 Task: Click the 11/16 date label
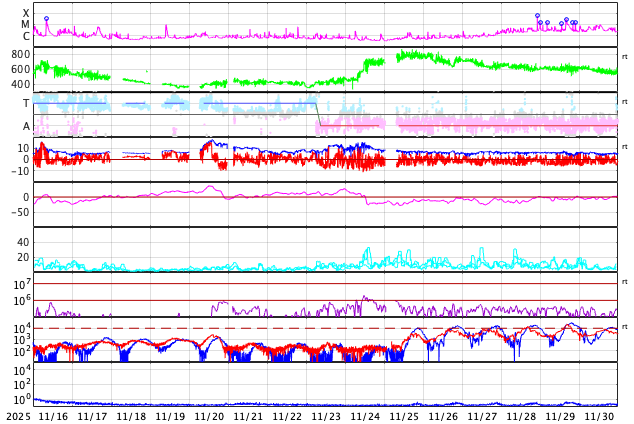[x=53, y=416]
